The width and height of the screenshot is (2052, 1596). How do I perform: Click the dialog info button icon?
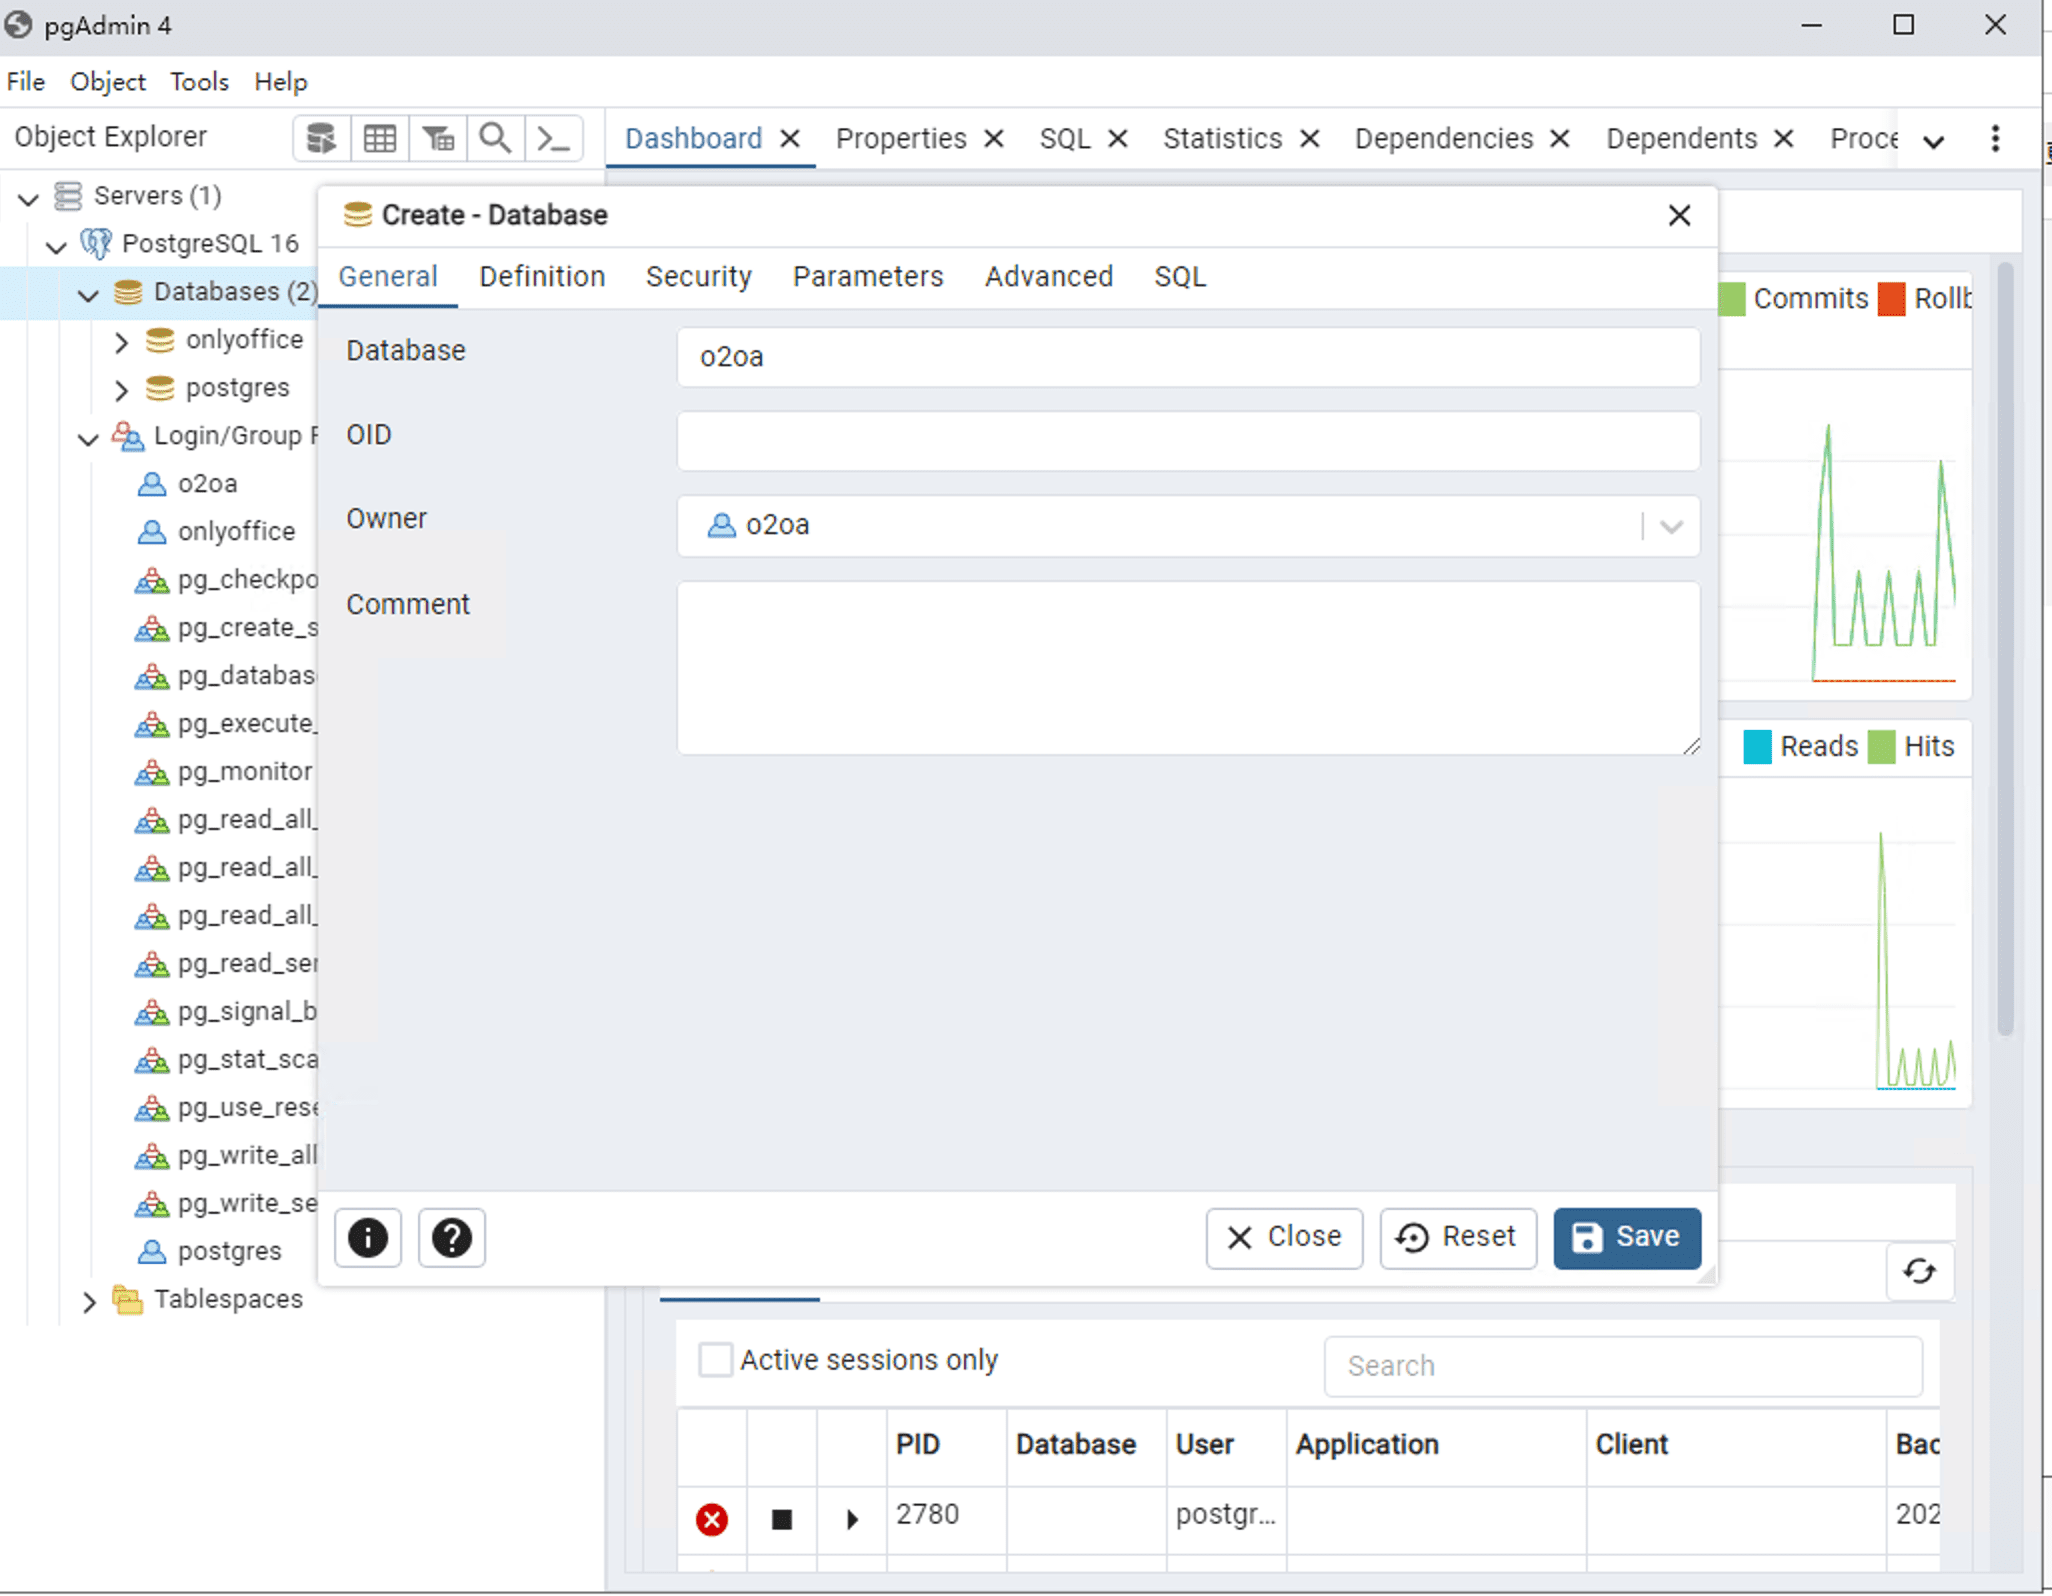coord(368,1238)
